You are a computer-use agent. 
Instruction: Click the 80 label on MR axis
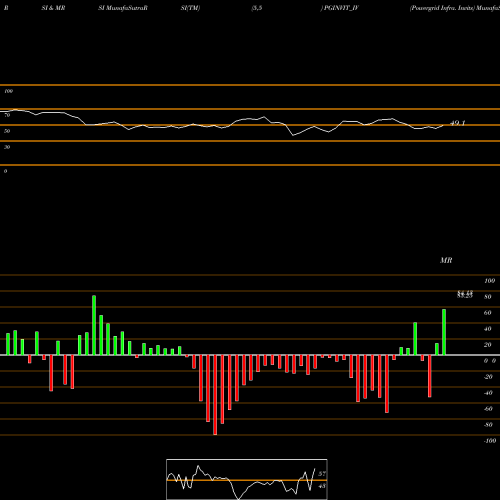pos(488,297)
